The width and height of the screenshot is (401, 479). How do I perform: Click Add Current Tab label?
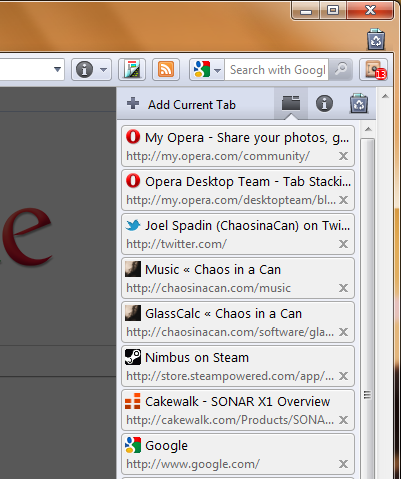point(192,105)
